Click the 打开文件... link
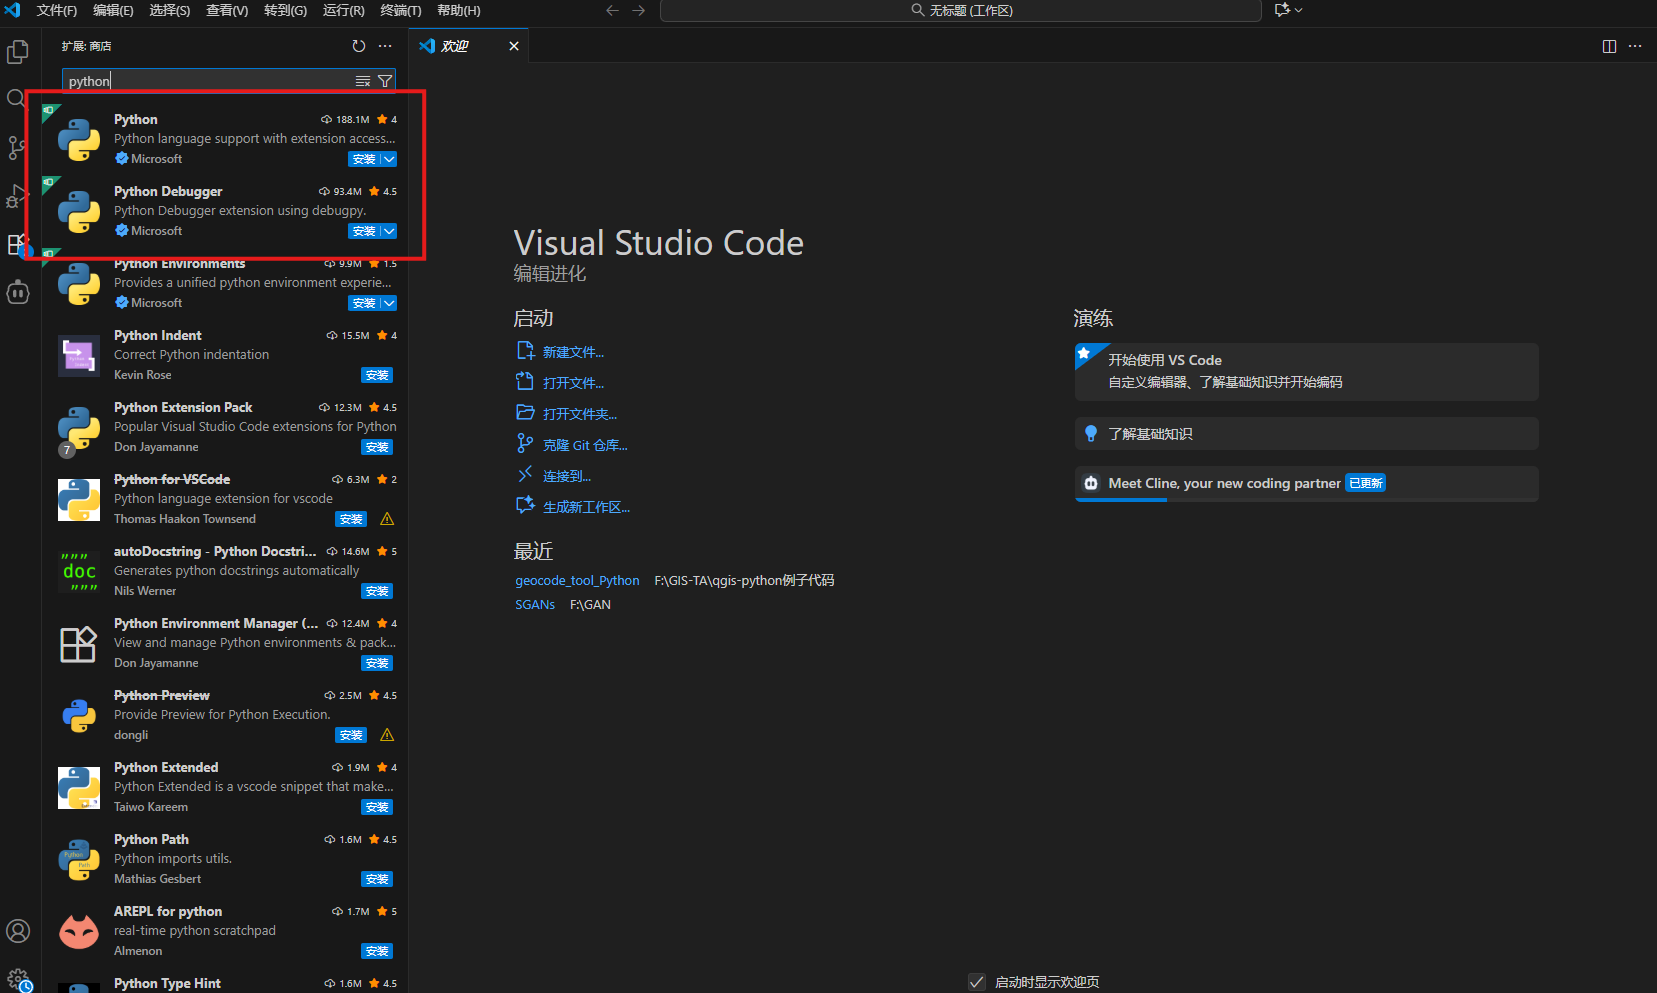 (573, 383)
